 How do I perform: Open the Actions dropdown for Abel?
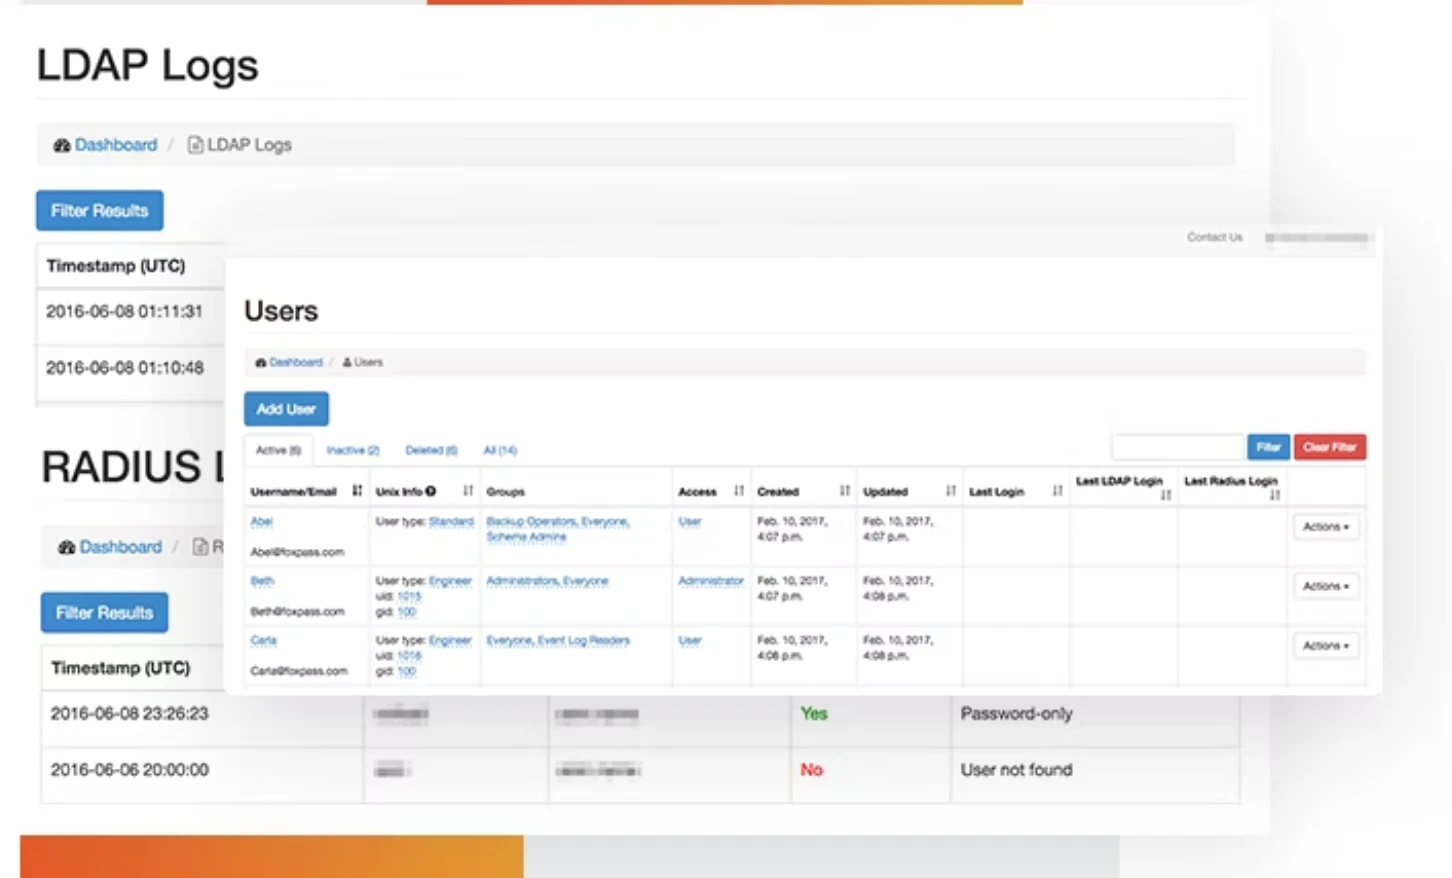click(1325, 527)
